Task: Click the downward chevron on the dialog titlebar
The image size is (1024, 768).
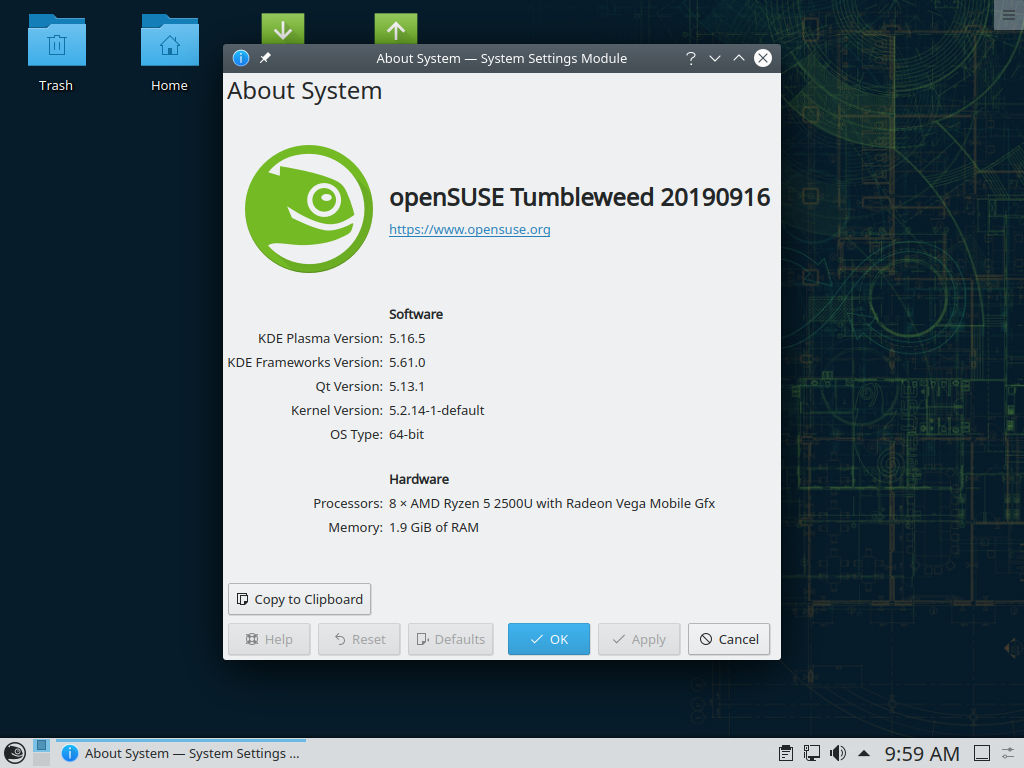Action: [714, 58]
